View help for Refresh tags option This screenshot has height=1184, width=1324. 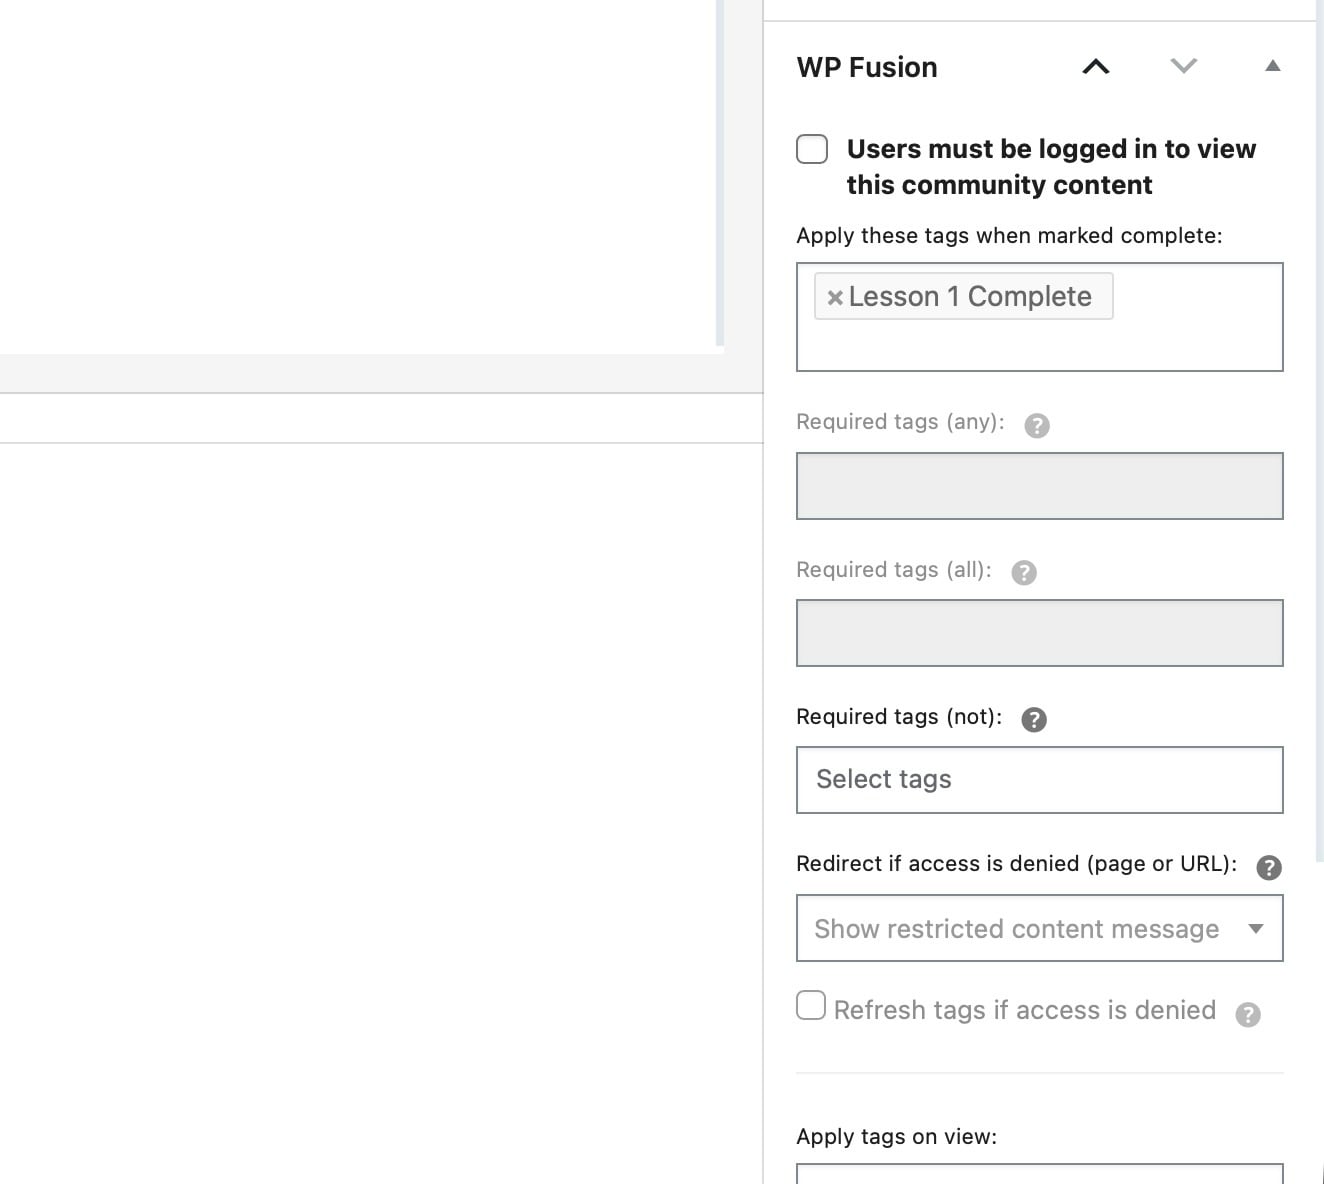coord(1248,1015)
